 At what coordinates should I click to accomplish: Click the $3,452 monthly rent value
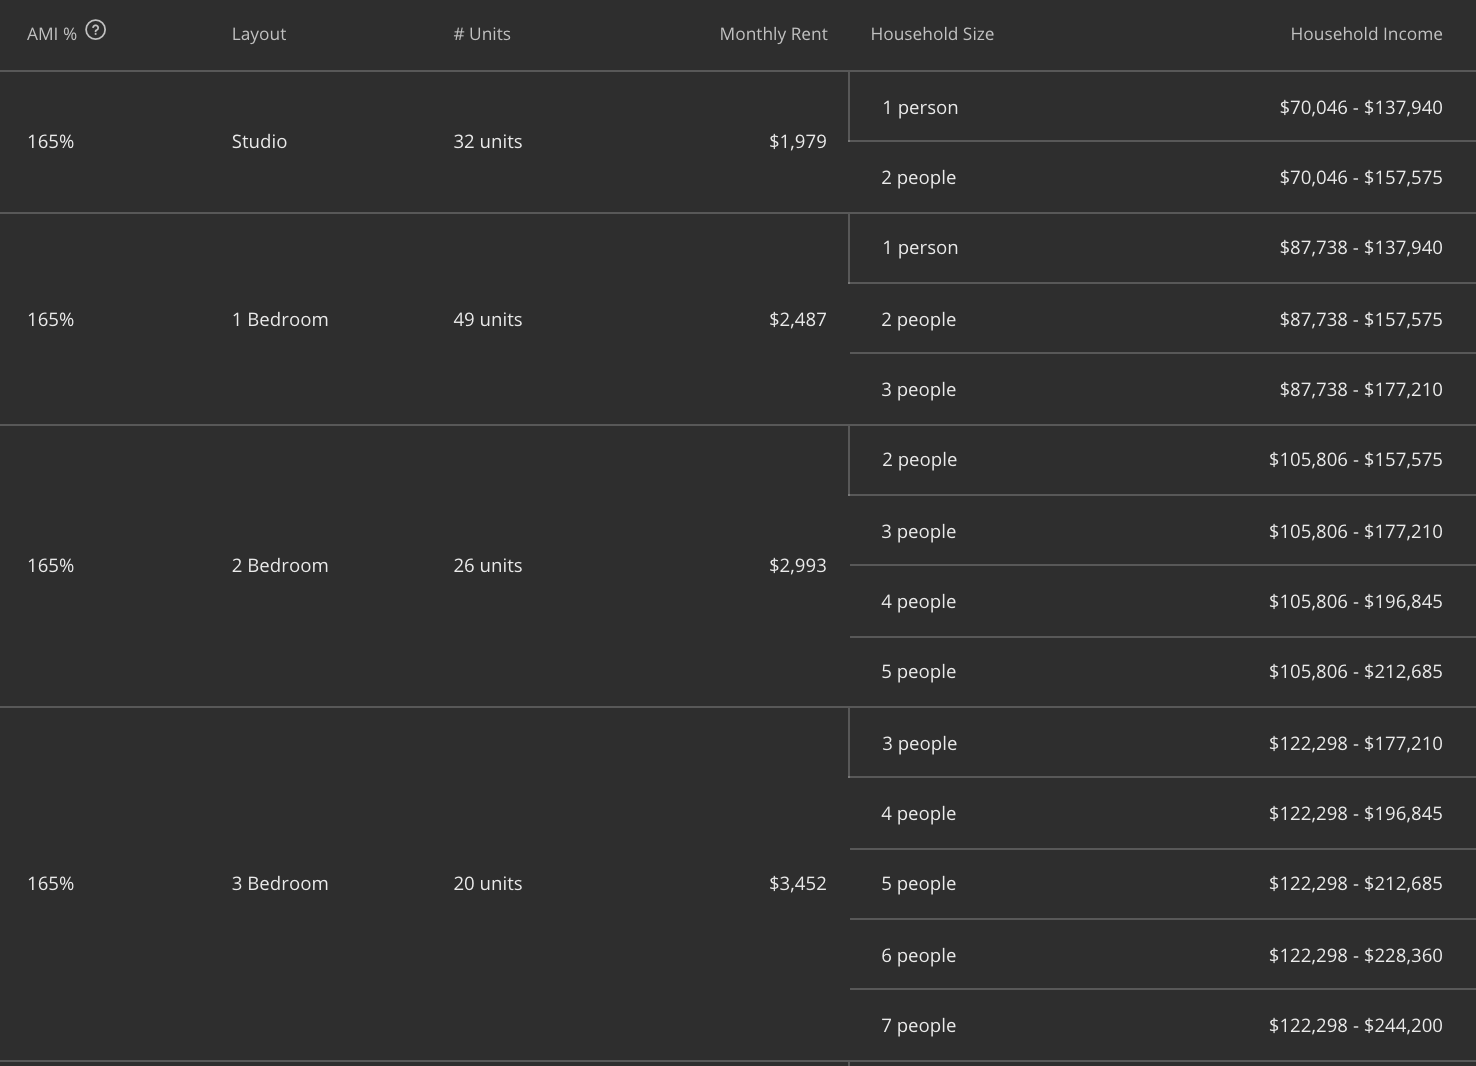point(797,884)
